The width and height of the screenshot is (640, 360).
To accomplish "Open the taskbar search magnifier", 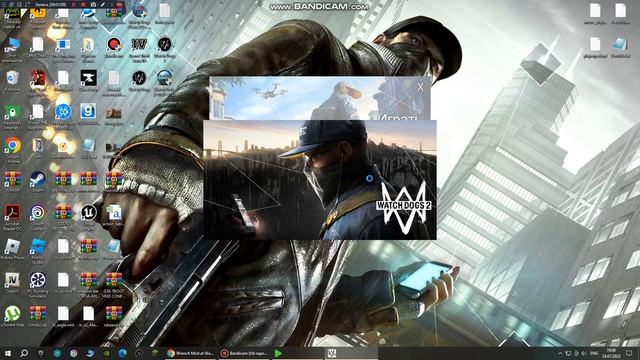I will [x=24, y=353].
